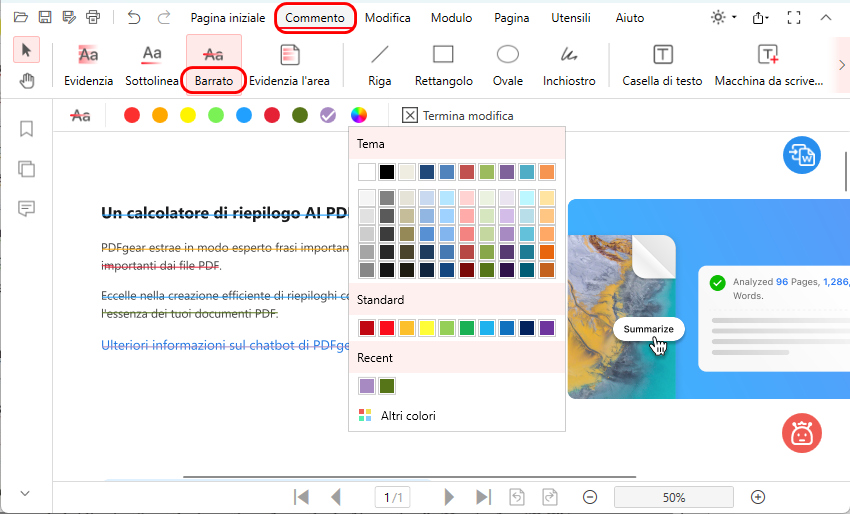Zoom in with the plus button
The image size is (850, 514).
tap(758, 497)
